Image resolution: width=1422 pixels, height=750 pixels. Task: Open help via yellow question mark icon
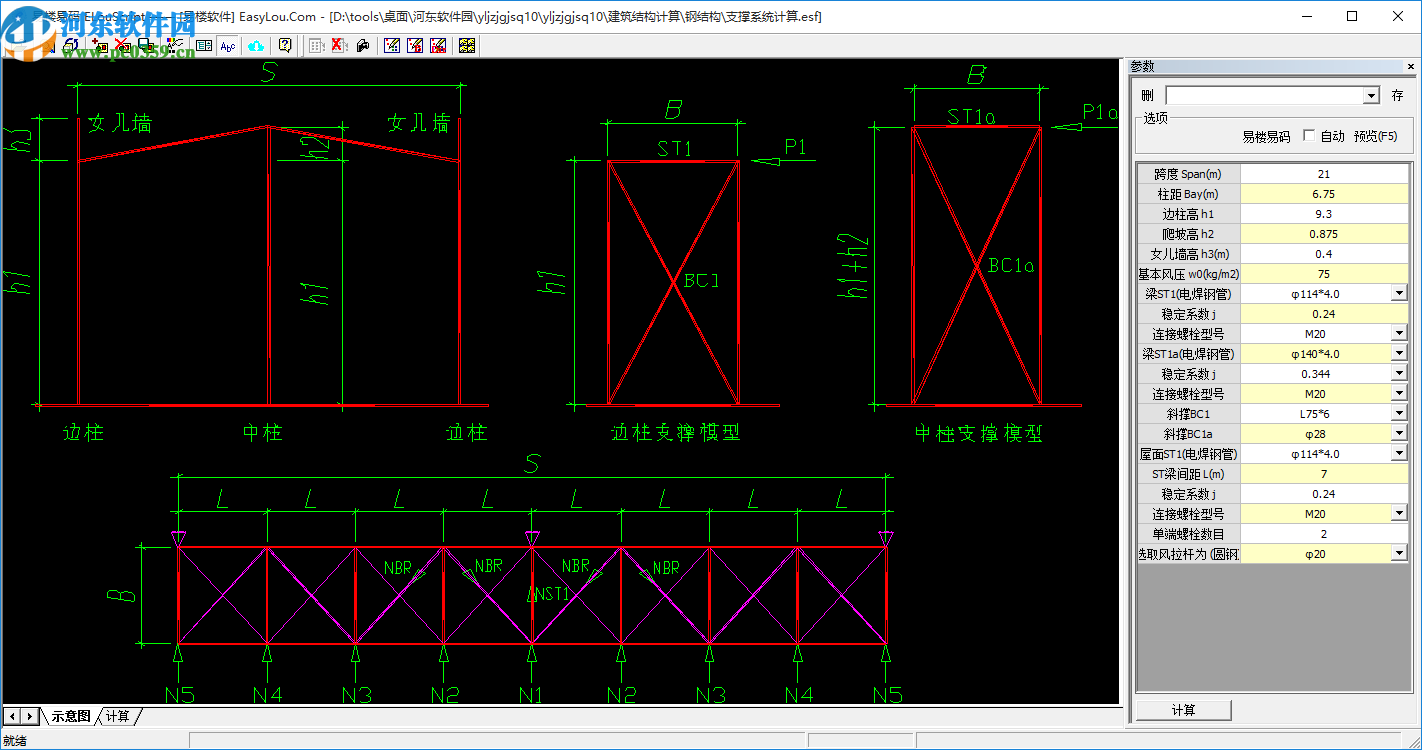285,45
